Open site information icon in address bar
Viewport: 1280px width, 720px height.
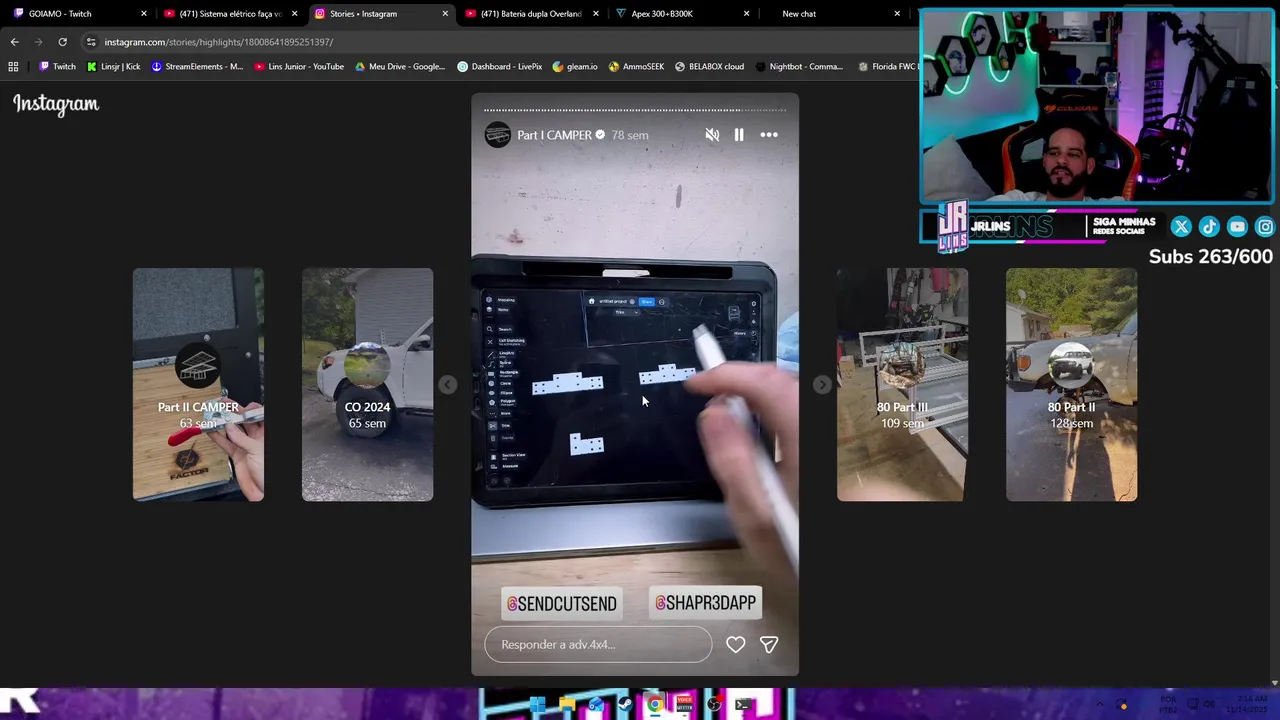click(x=91, y=42)
